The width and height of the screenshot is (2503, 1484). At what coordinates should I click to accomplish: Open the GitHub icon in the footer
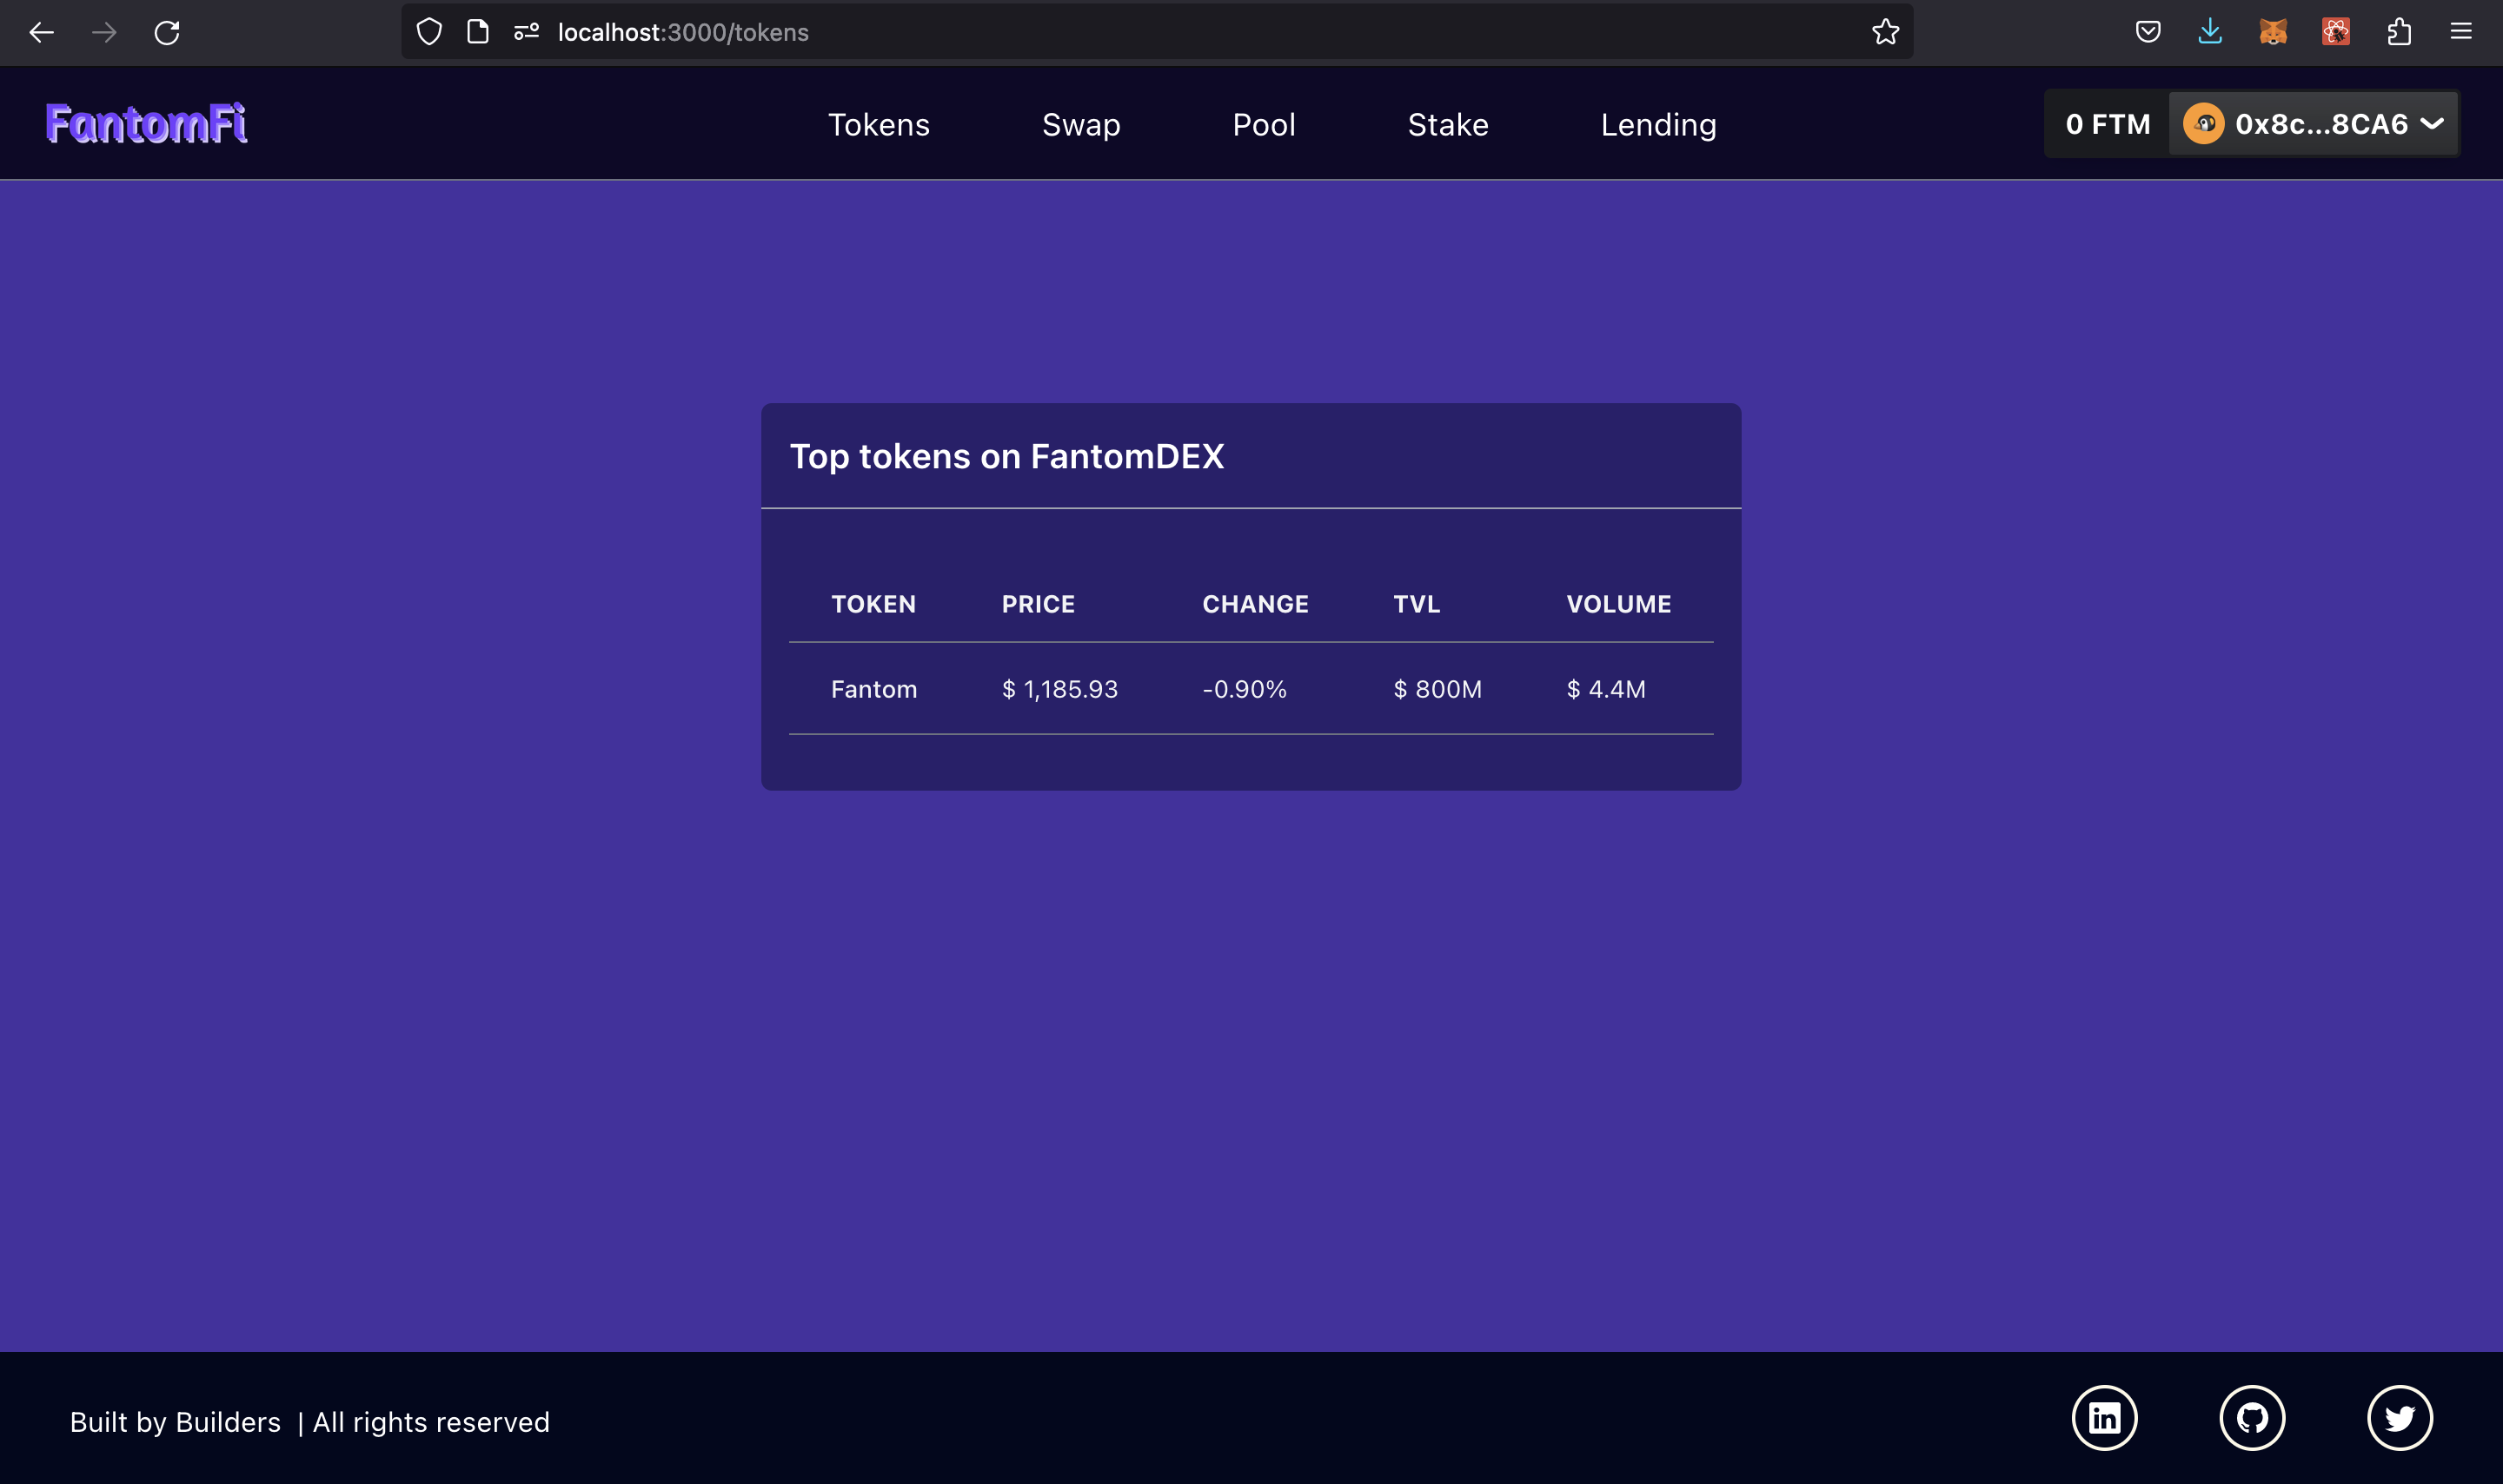[x=2251, y=1417]
